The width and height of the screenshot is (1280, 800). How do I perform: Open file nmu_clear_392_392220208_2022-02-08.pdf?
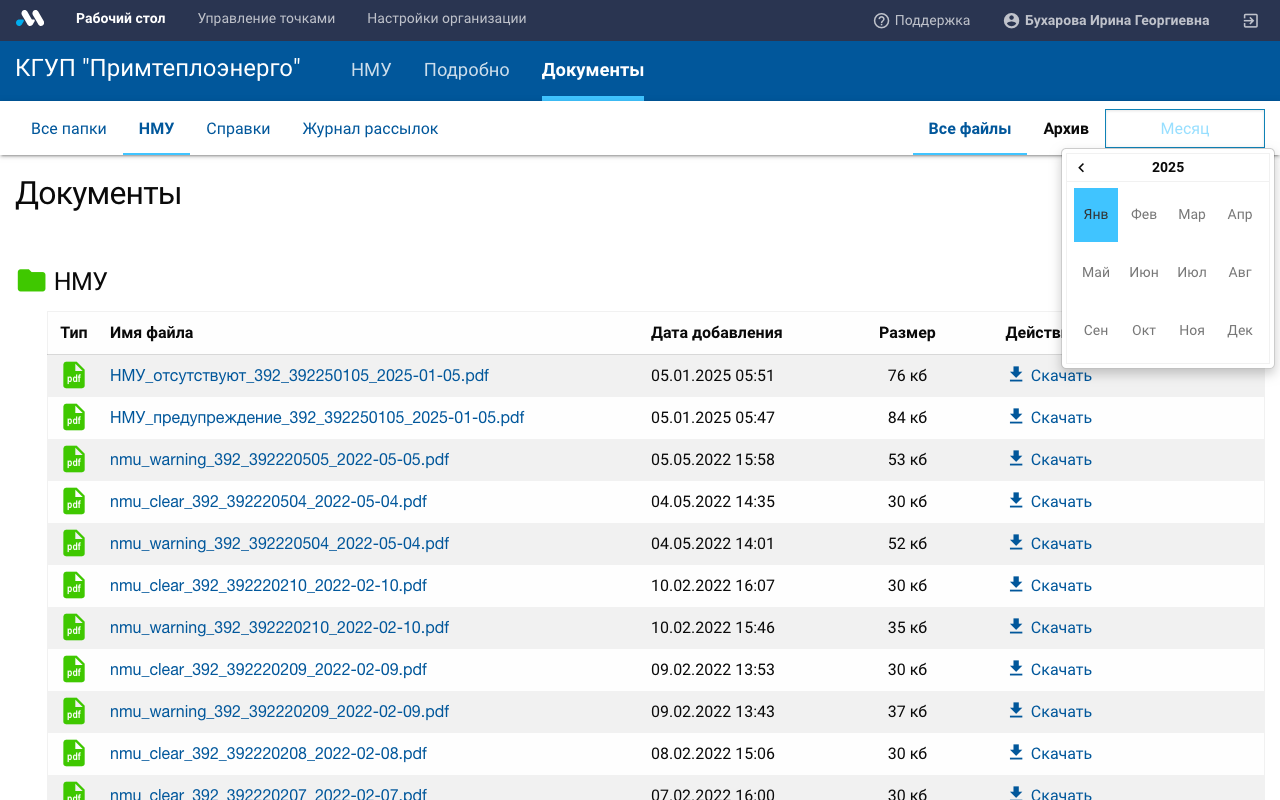268,754
